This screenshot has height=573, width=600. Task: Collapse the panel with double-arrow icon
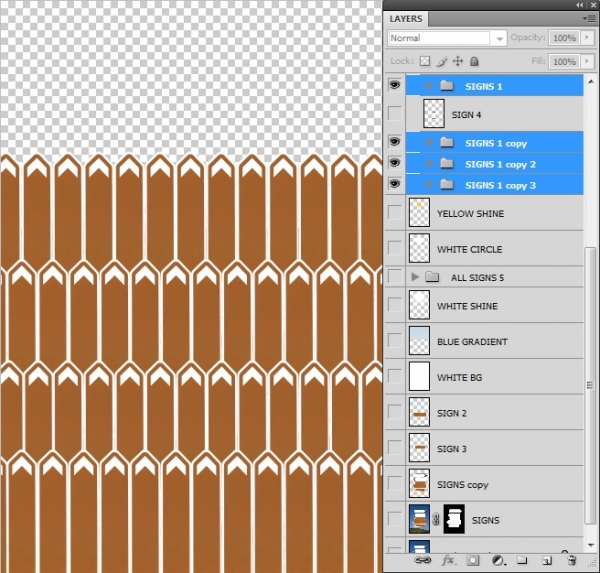pos(580,5)
